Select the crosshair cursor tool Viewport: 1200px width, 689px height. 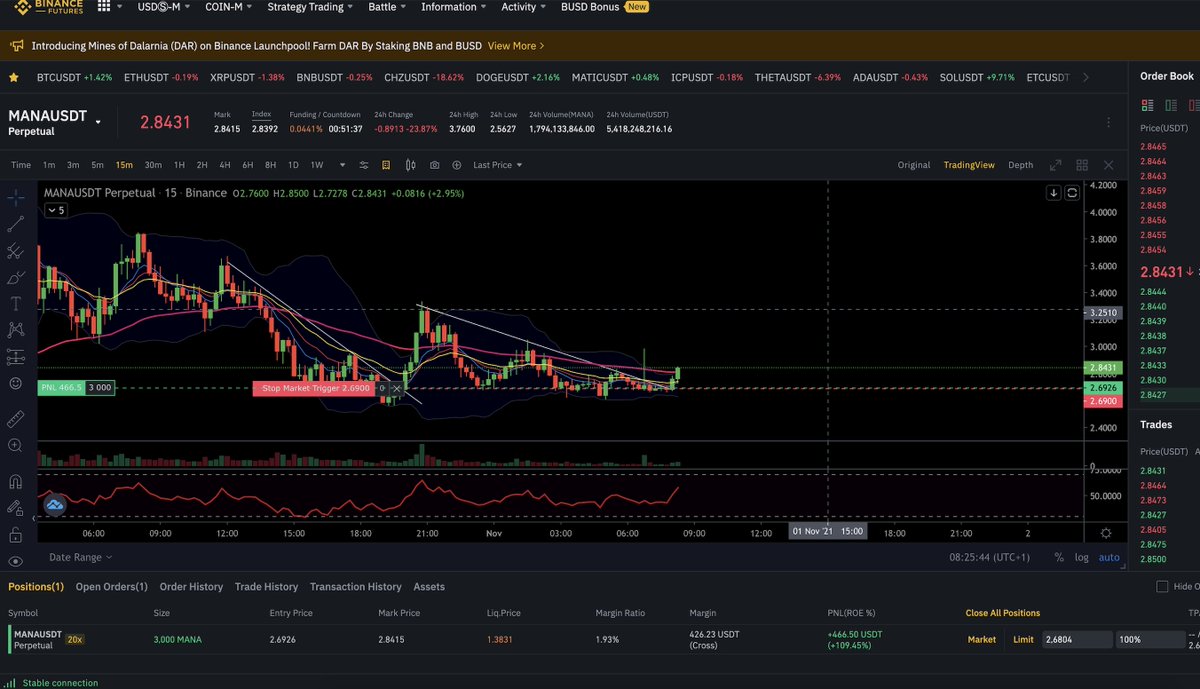(15, 197)
